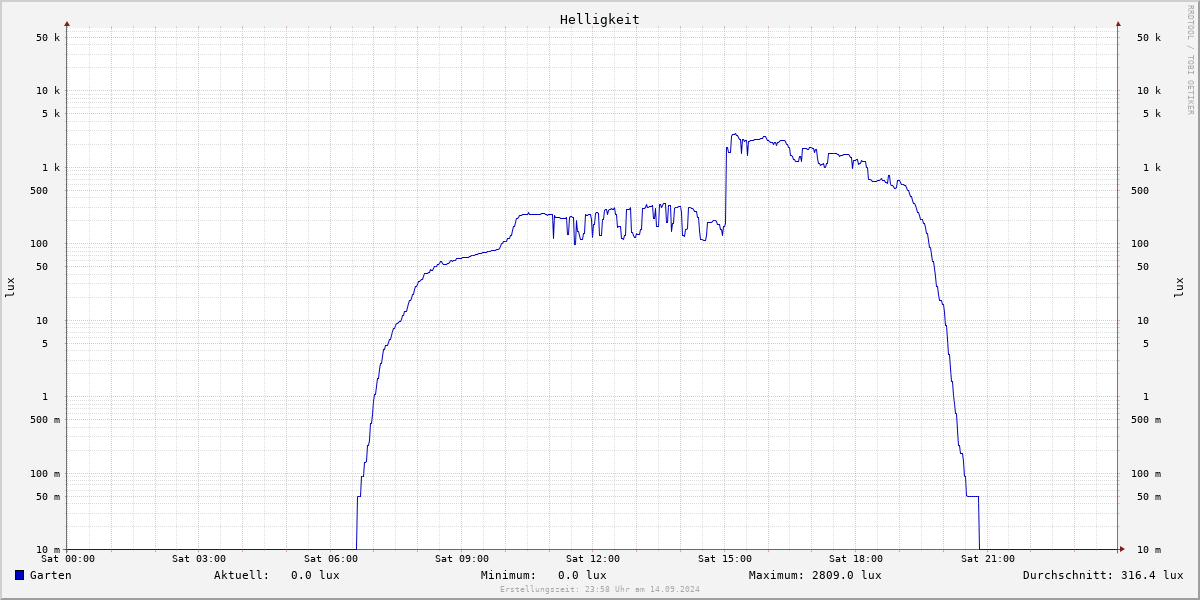Click the '50 k' label on left axis
The image size is (1200, 600).
coord(48,38)
